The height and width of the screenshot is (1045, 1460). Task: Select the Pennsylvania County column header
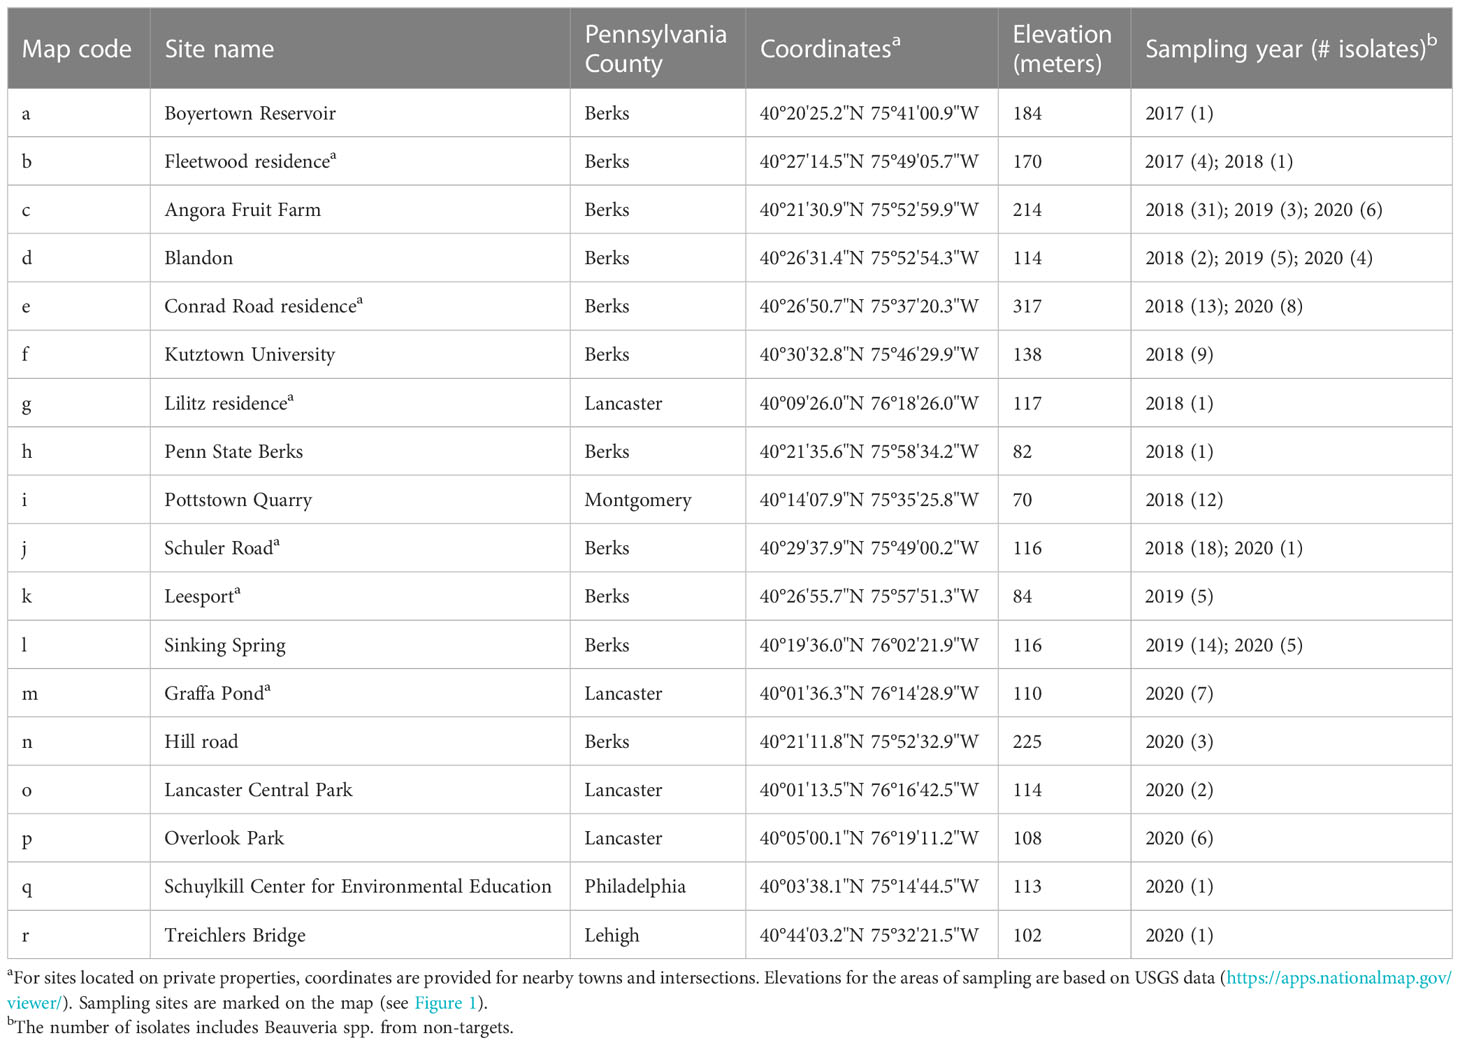pos(655,49)
